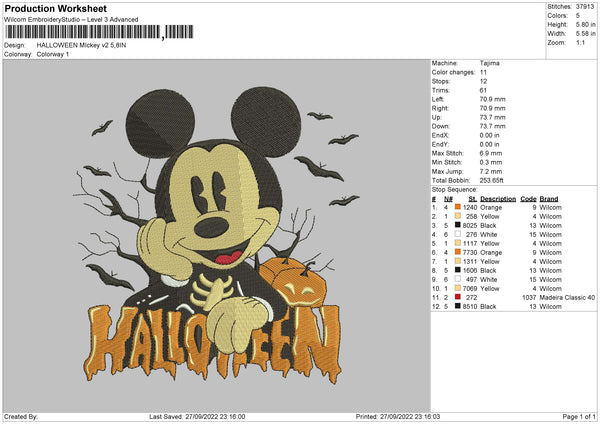Click the 'Printed: 27/09/2022 23:16:03' footer text
This screenshot has width=600, height=424.
[398, 416]
